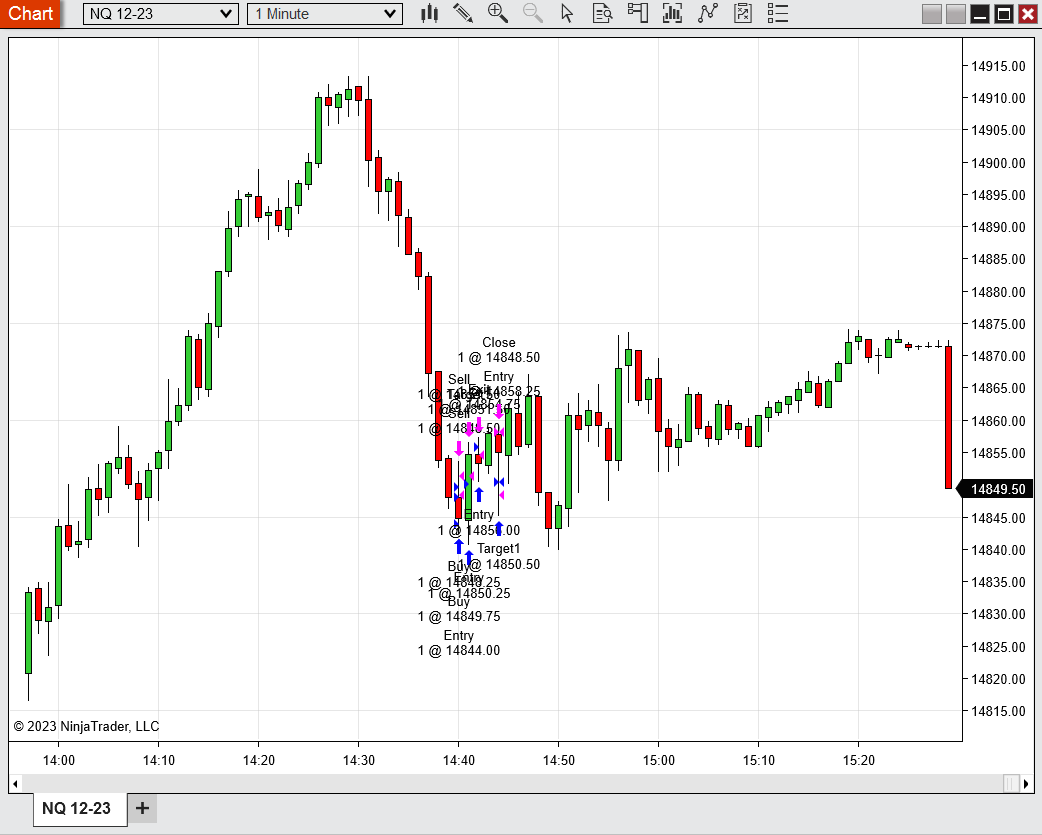Open the NQ 12-23 instrument dropdown
The height and width of the screenshot is (835, 1042).
(160, 14)
